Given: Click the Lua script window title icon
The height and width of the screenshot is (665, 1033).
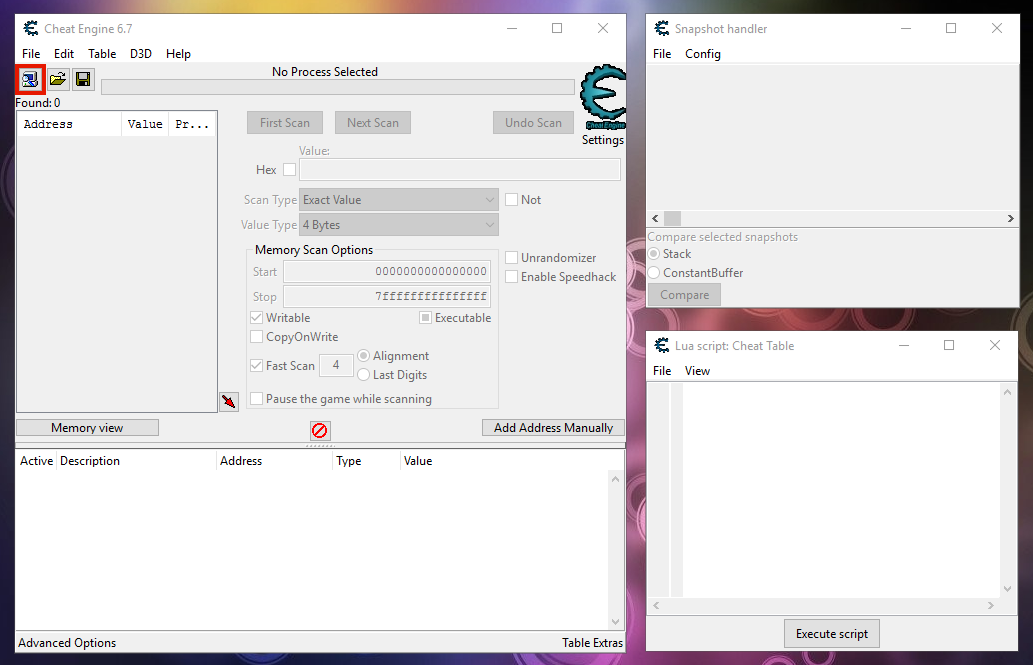Looking at the screenshot, I should (661, 346).
